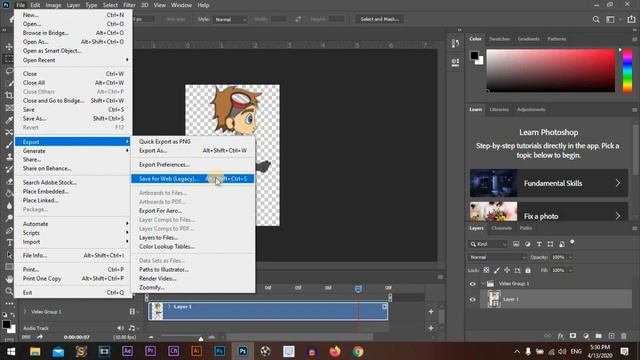
Task: Create a new layer icon
Action: [611, 336]
